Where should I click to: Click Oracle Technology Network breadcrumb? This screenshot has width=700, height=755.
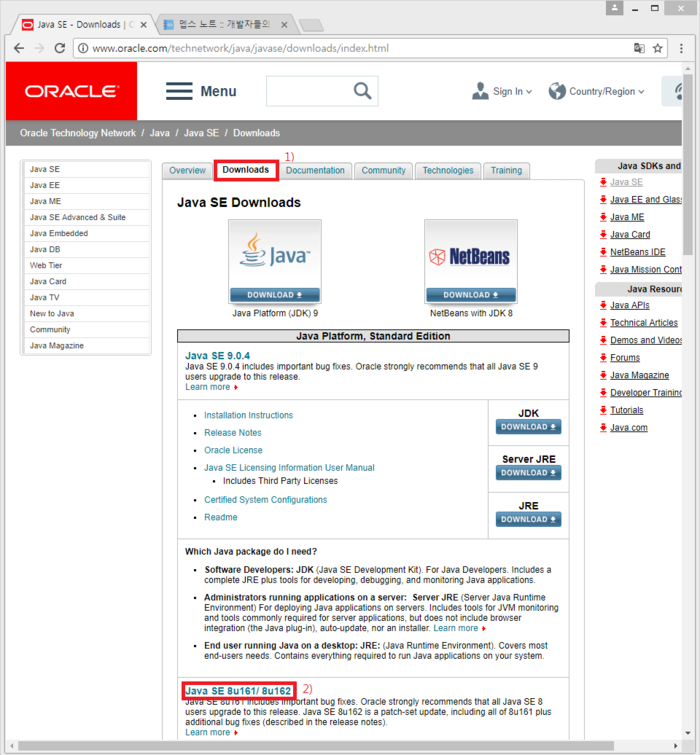click(78, 133)
